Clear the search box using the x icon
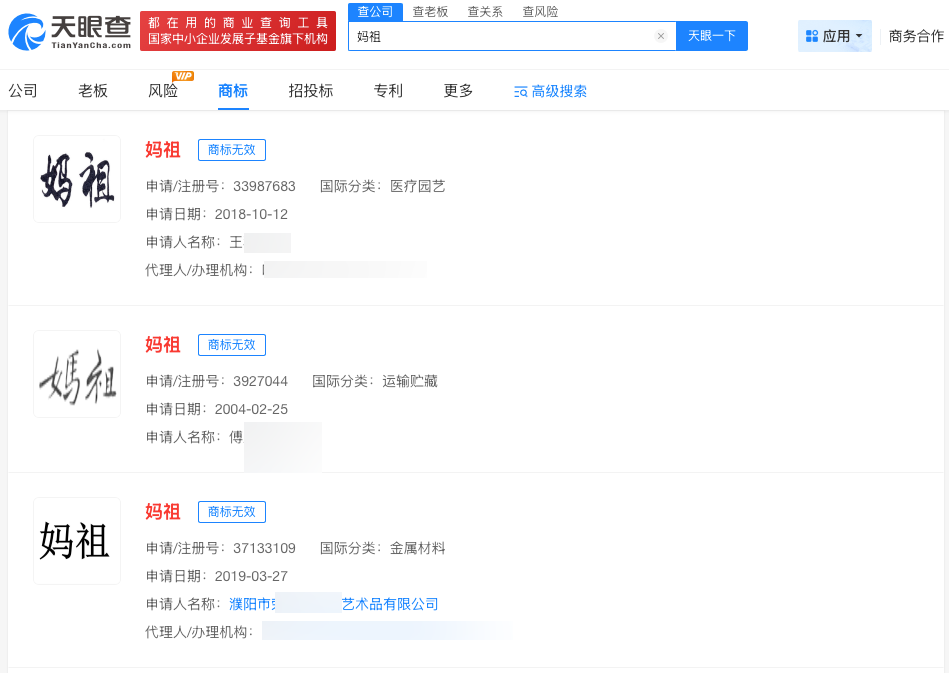Screen dimensions: 949x673 point(660,35)
